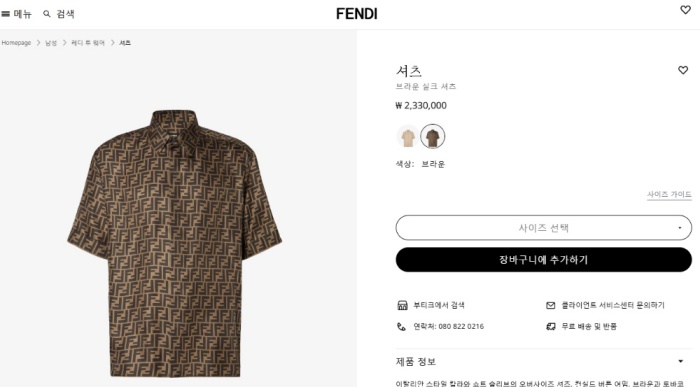Click the envelope client service icon
This screenshot has height=387, width=700.
pos(550,305)
